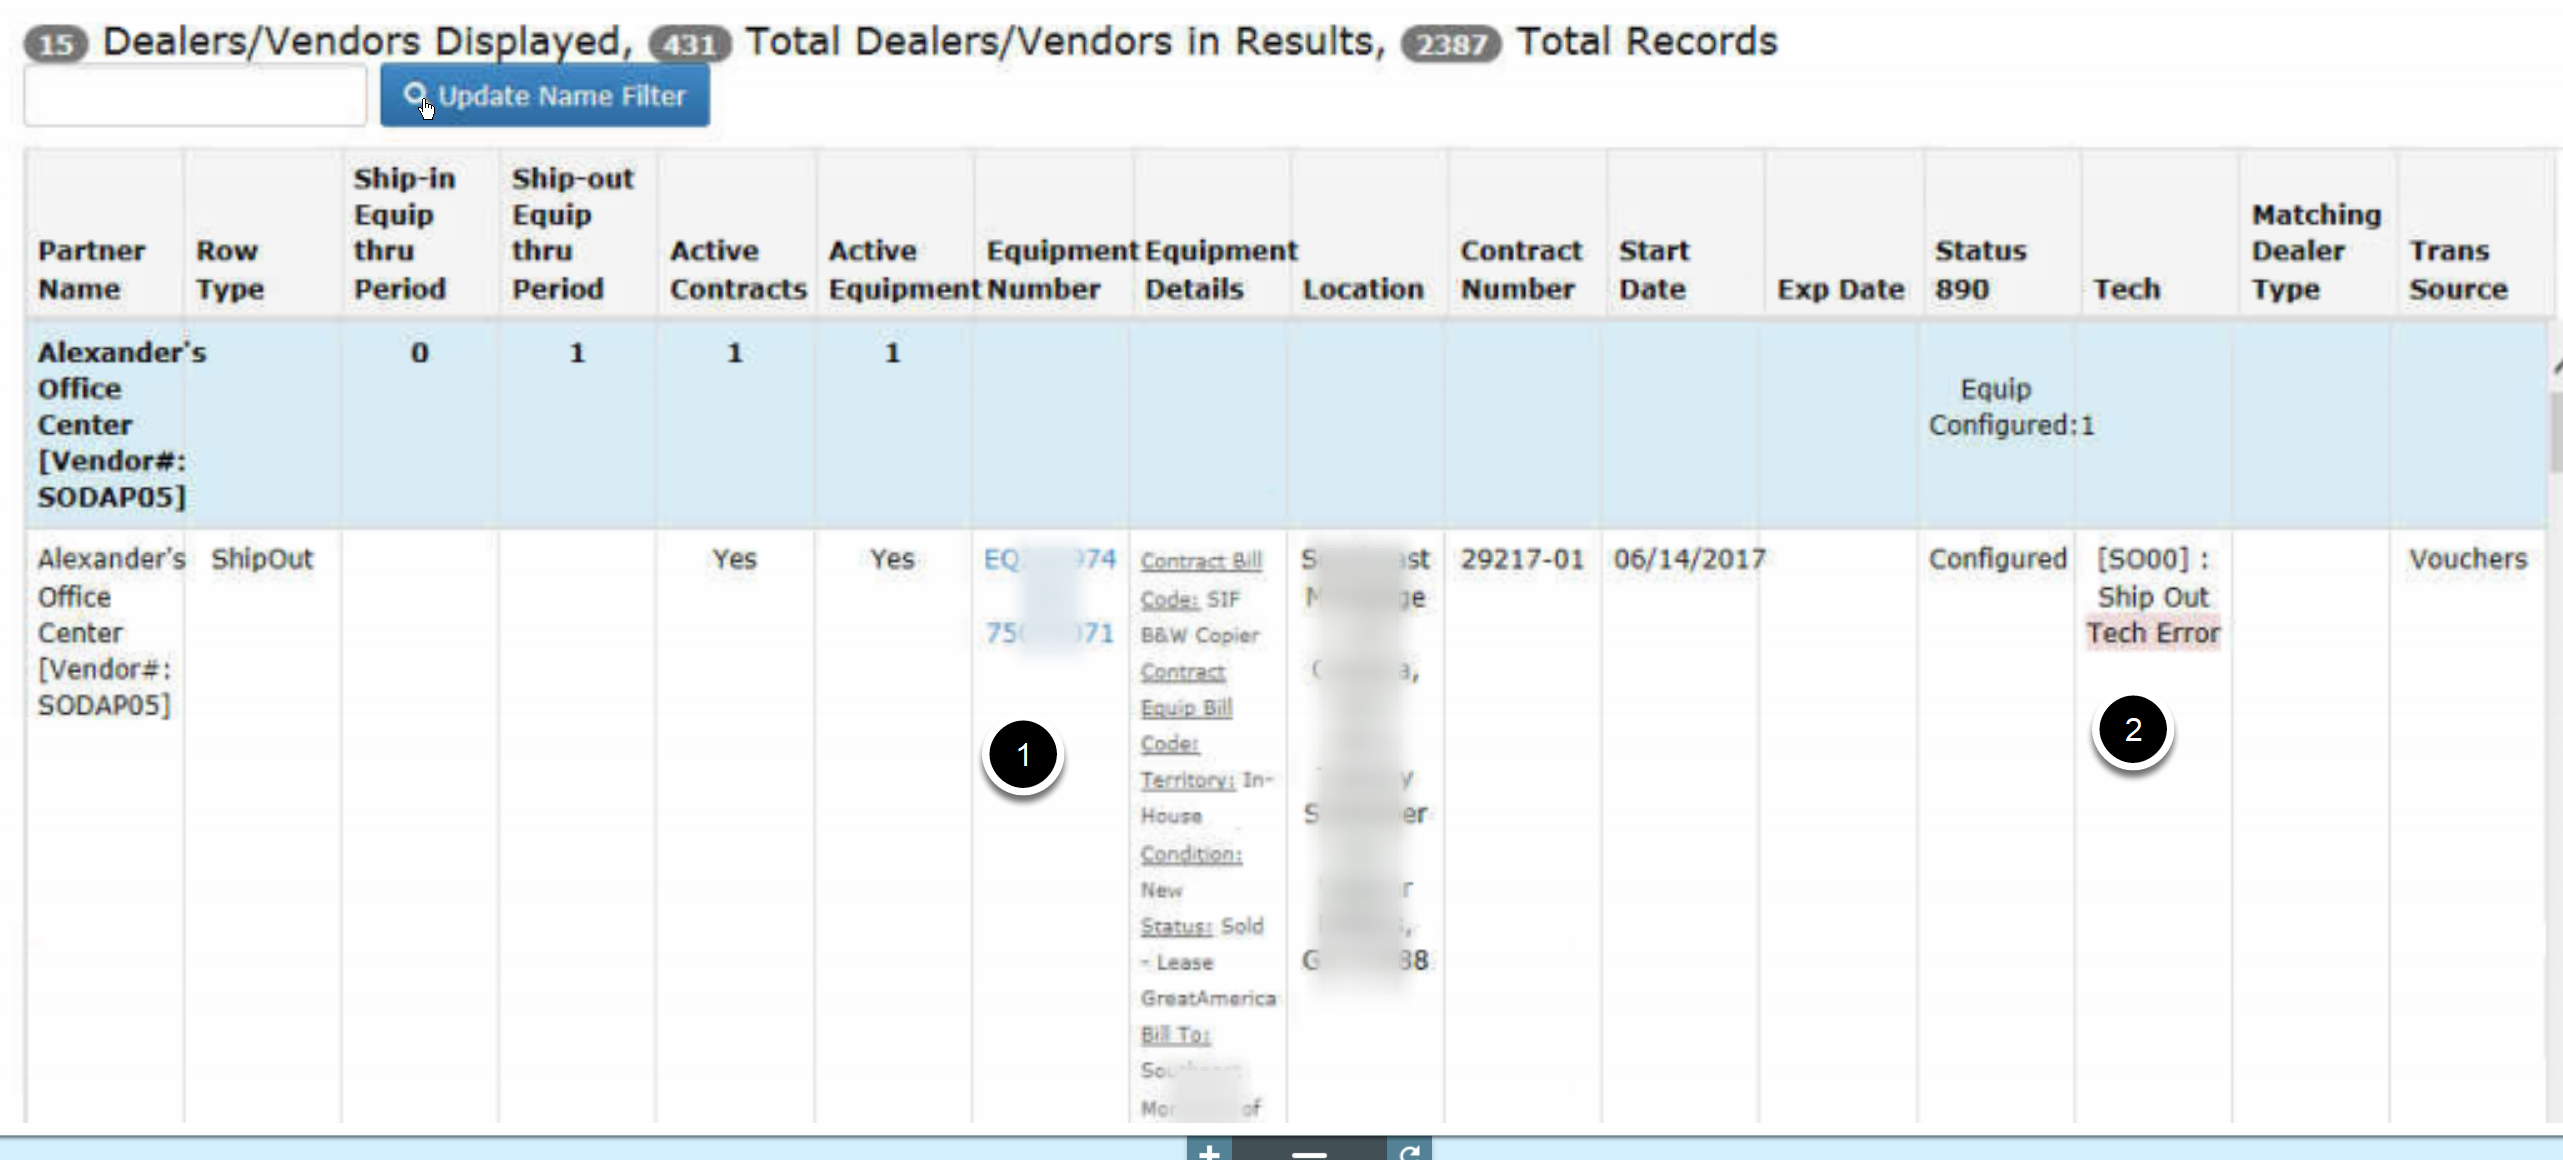Click the Equip Configured:1 summary text
Screen dimensions: 2563x1160
(2011, 407)
